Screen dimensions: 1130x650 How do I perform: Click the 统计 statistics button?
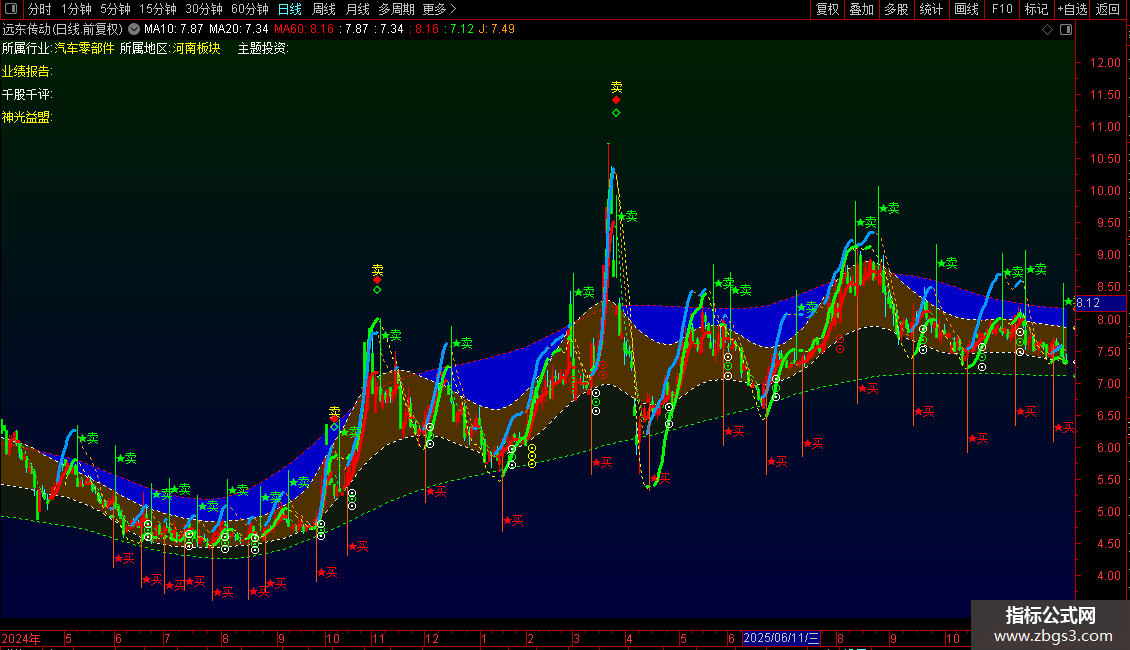930,9
